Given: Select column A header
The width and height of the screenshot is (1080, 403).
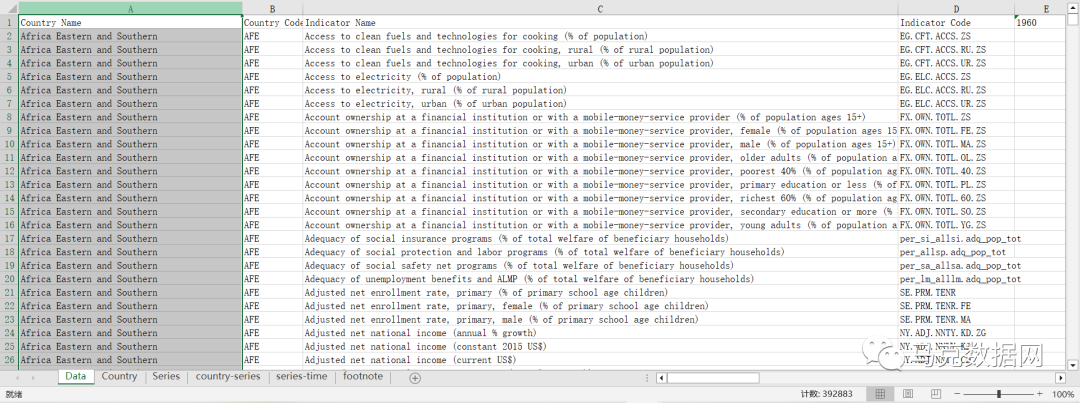Looking at the screenshot, I should point(131,8).
